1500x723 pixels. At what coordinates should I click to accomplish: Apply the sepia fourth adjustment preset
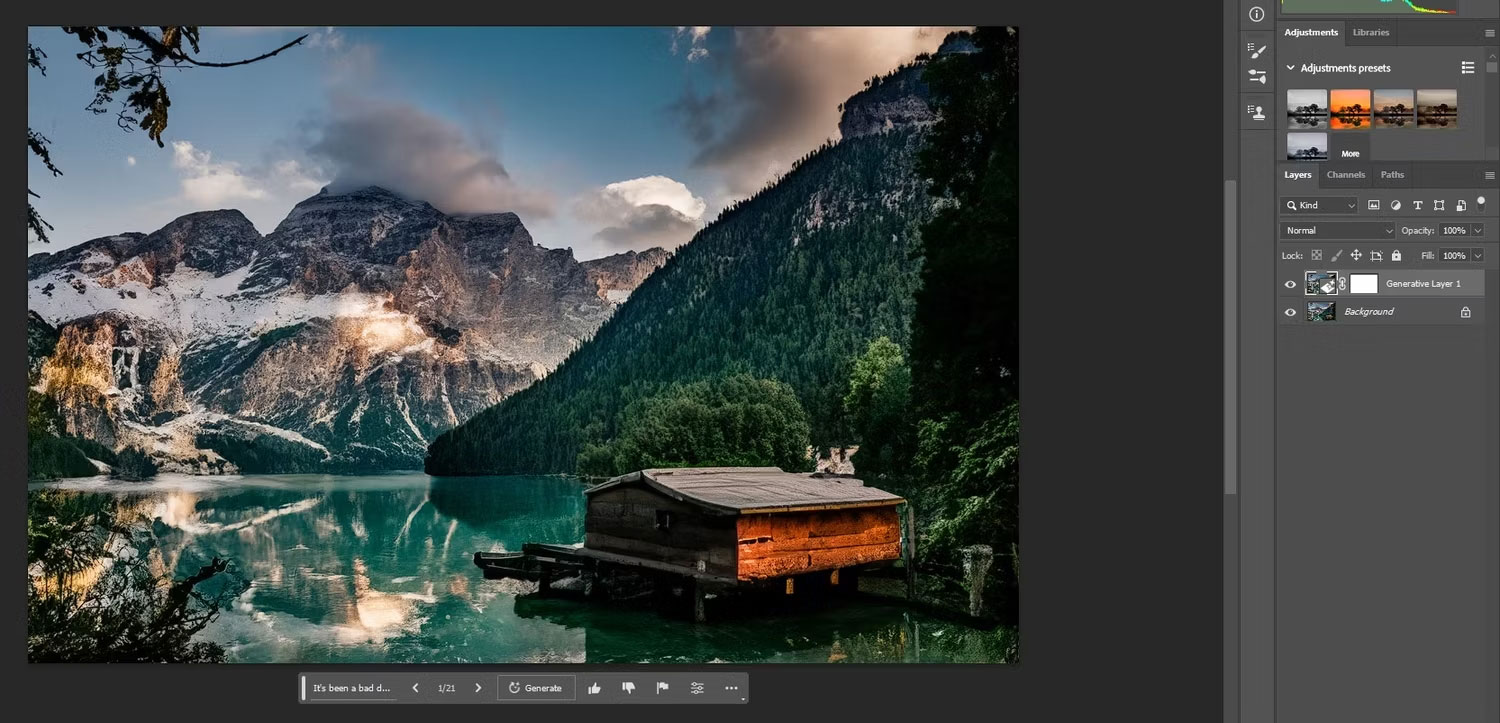tap(1437, 109)
